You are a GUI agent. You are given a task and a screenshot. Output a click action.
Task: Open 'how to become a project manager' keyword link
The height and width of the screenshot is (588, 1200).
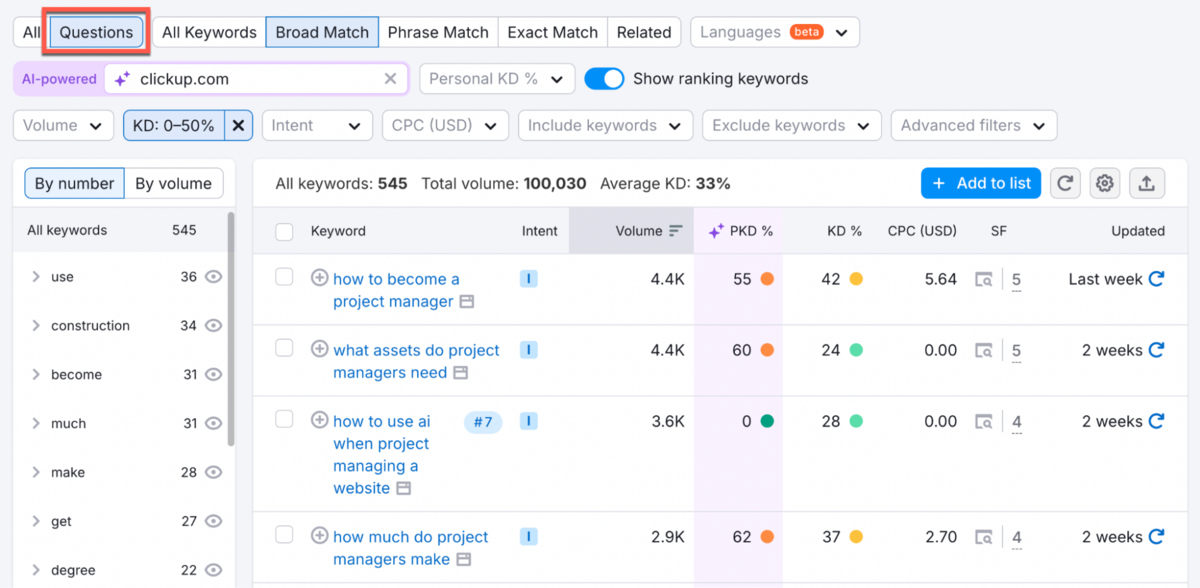396,290
